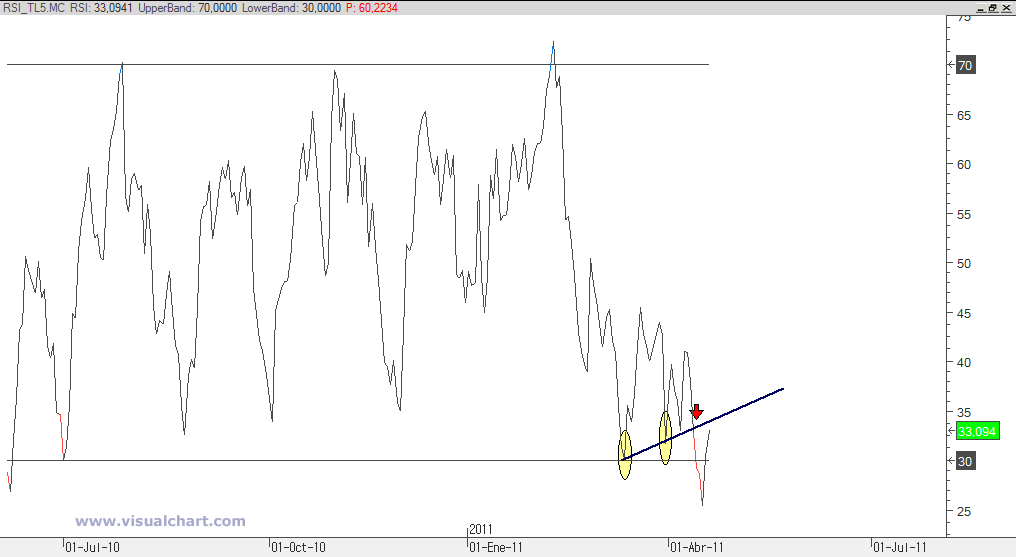Click the 25 label on the value axis

964,511
